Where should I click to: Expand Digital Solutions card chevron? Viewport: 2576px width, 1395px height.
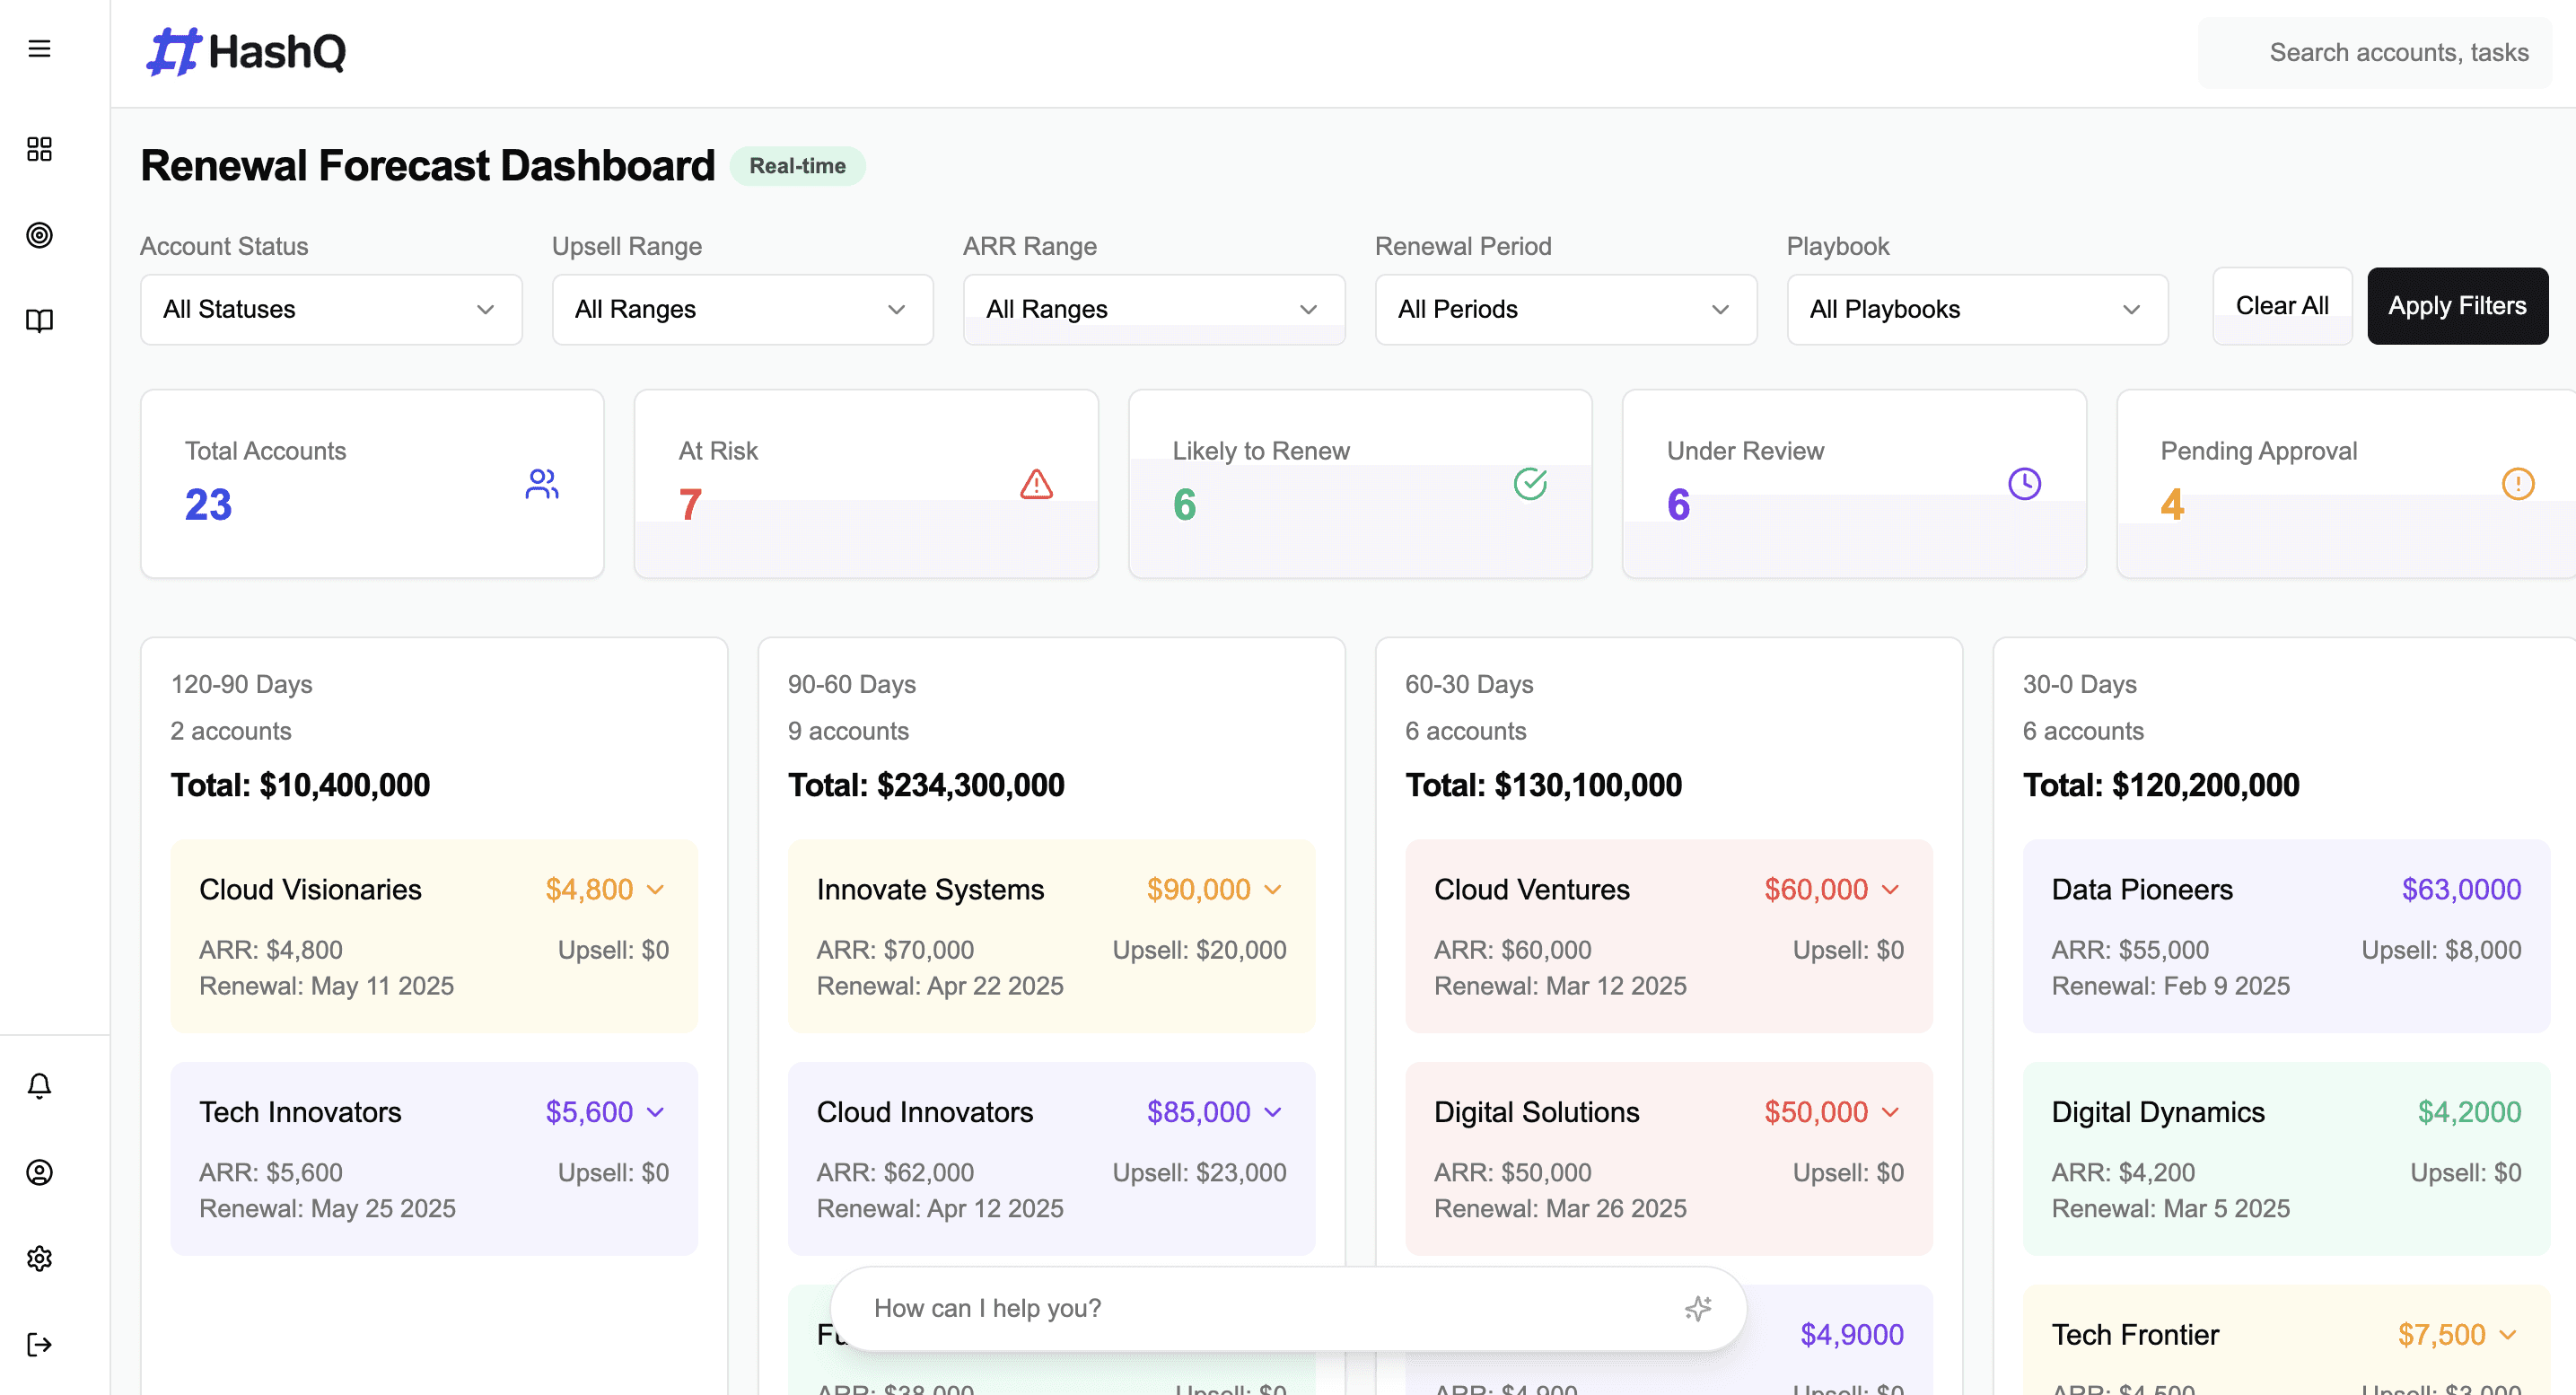click(x=1890, y=1112)
